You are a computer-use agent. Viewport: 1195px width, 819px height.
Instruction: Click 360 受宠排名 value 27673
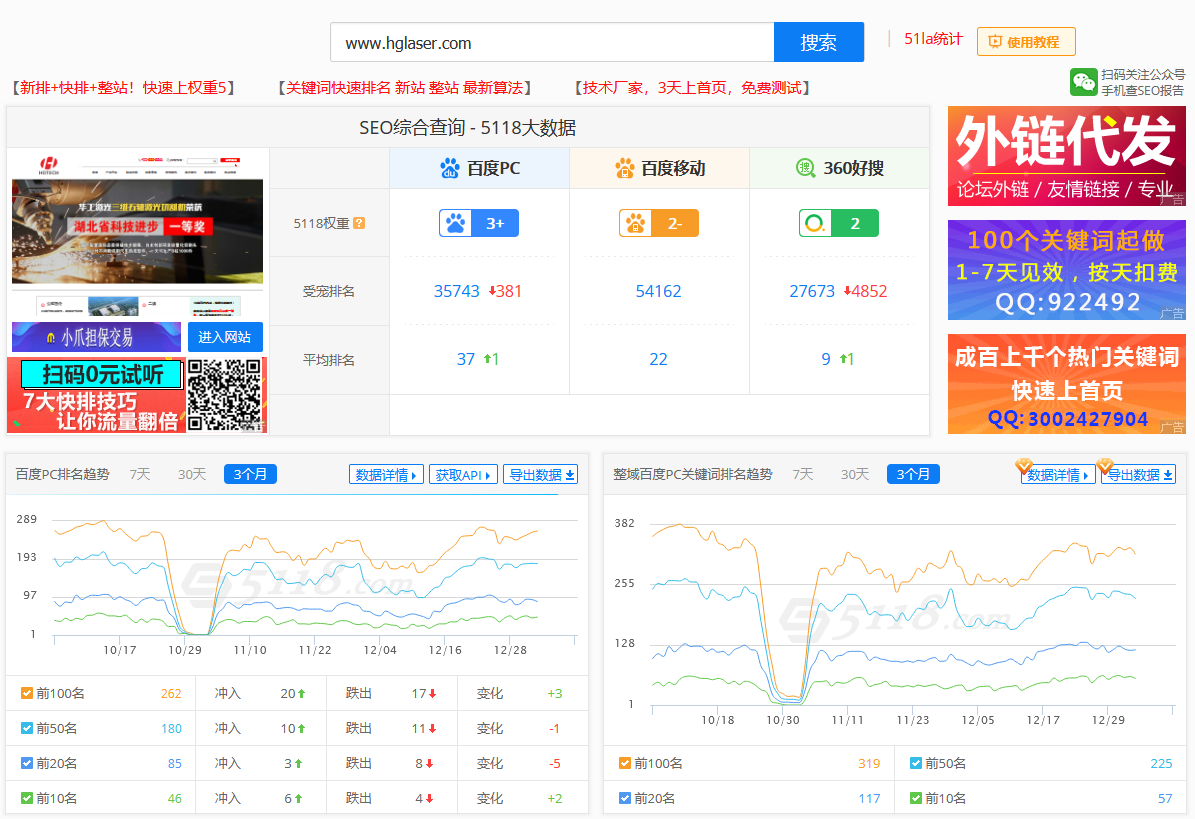coord(812,291)
